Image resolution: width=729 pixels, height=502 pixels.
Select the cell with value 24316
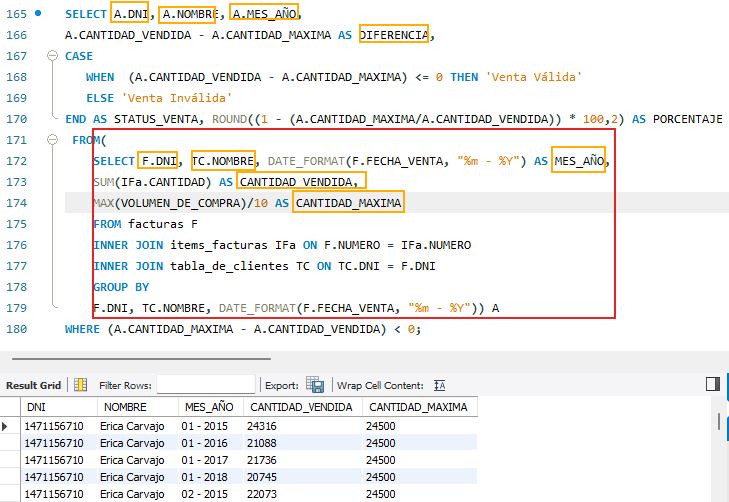(300, 426)
